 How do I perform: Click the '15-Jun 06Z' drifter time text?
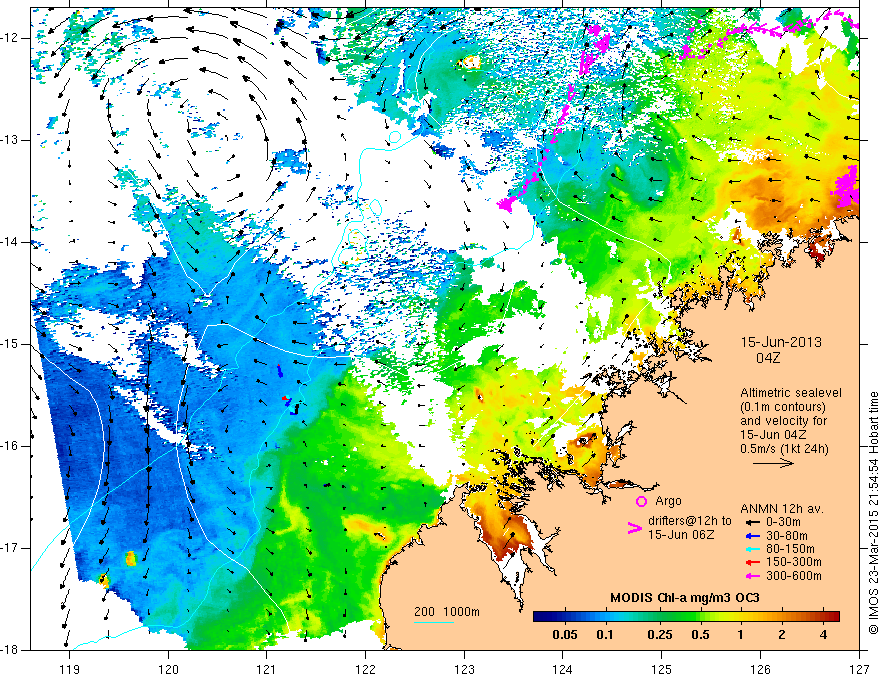pyautogui.click(x=681, y=535)
